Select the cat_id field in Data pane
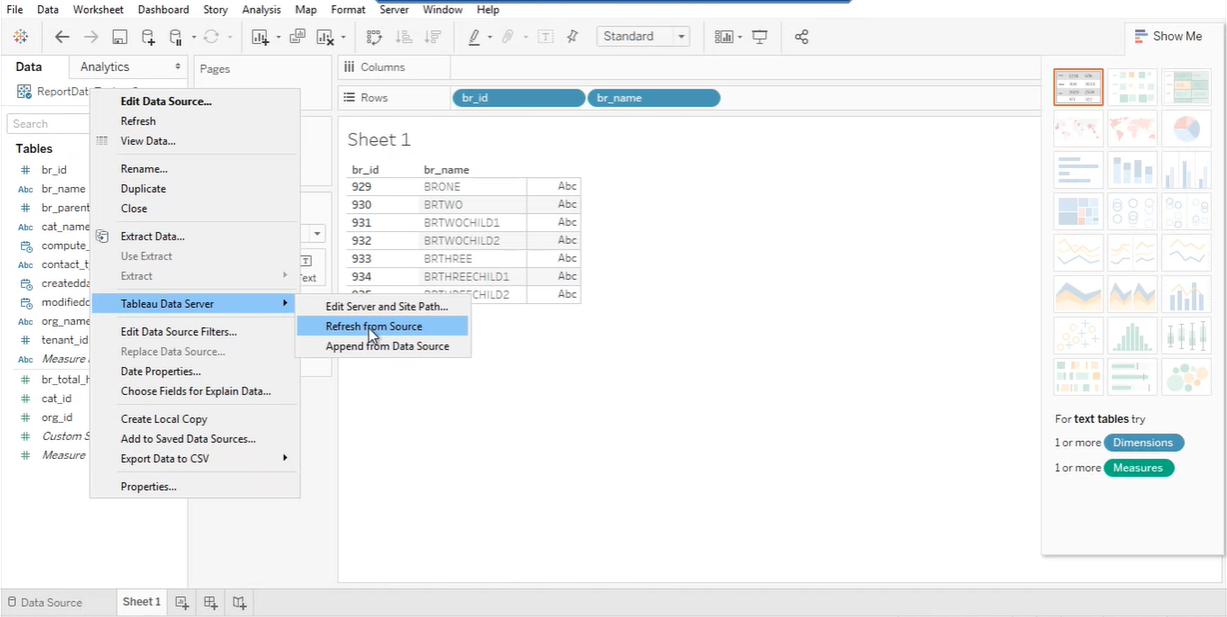This screenshot has width=1227, height=617. coord(56,398)
